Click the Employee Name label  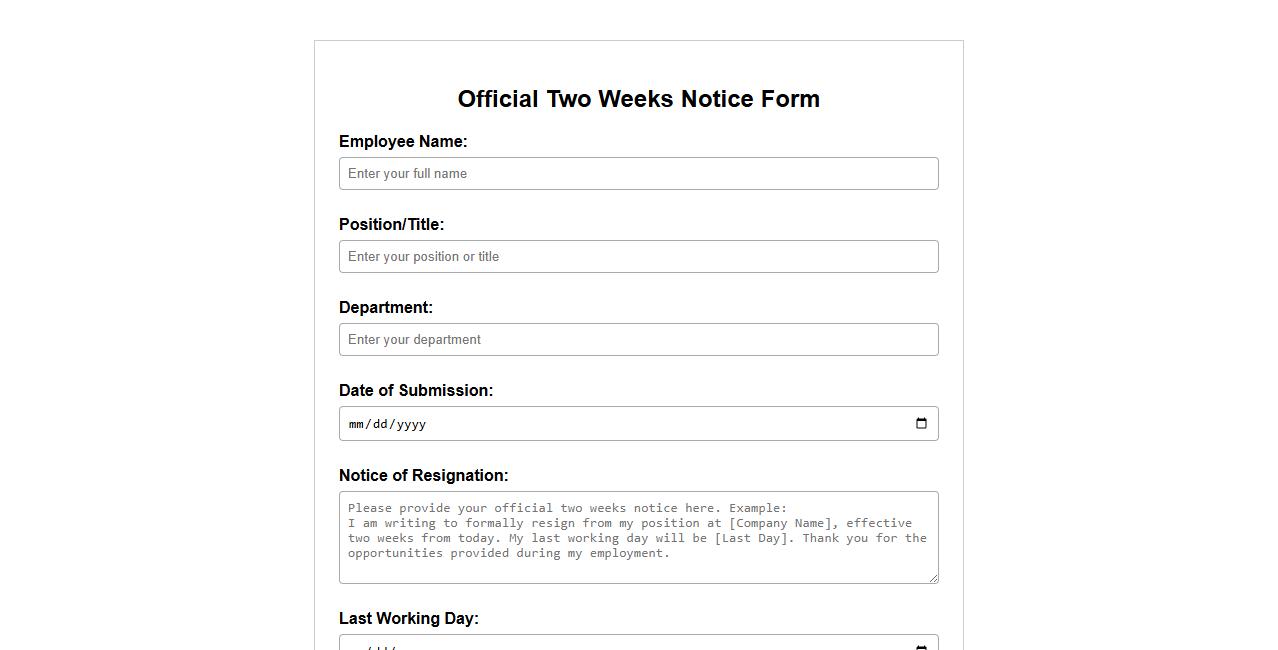[x=403, y=141]
